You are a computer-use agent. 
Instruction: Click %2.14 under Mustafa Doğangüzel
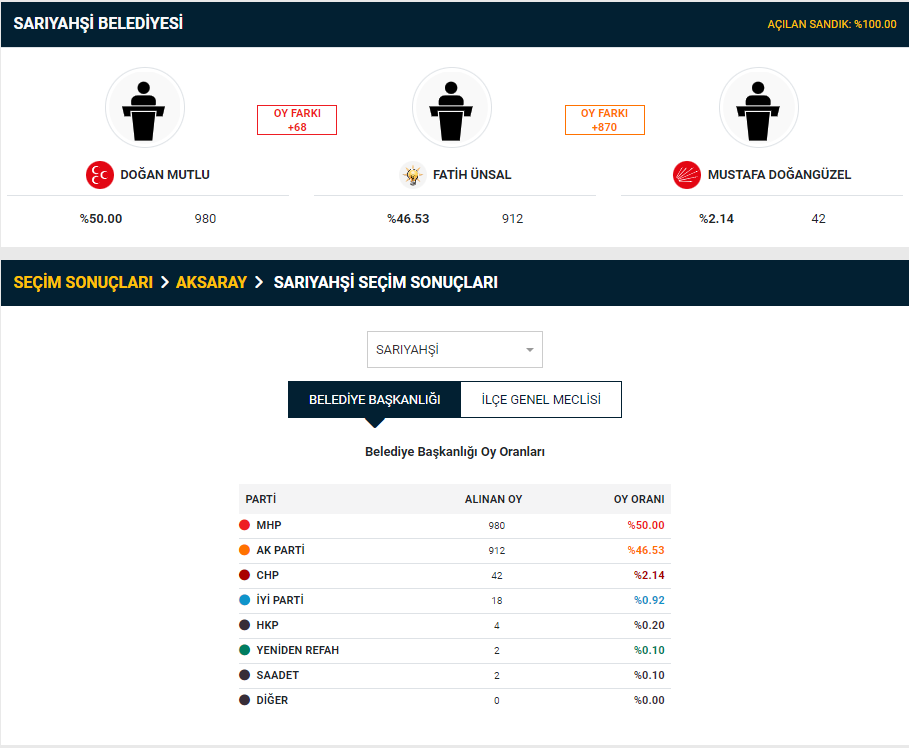716,219
